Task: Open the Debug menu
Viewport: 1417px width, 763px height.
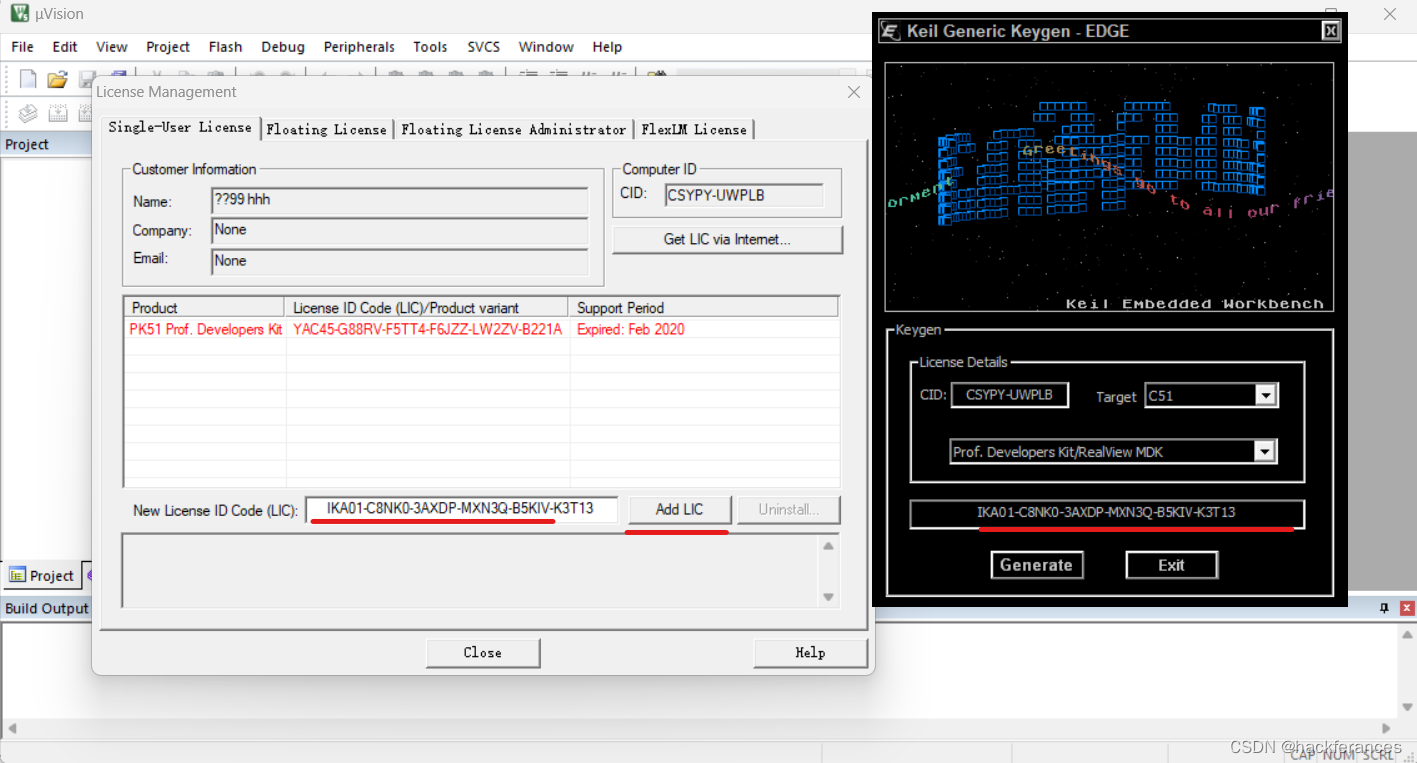Action: (x=283, y=47)
